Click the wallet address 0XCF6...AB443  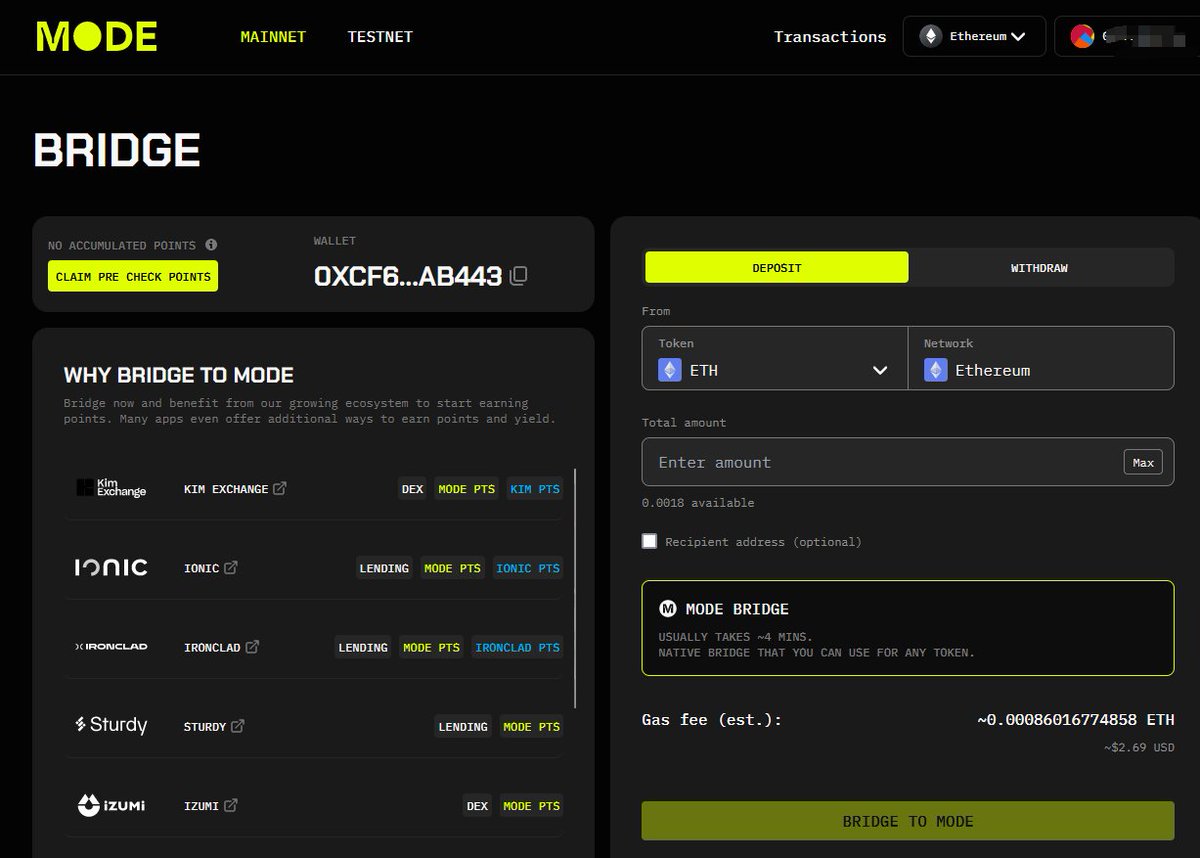tap(408, 276)
